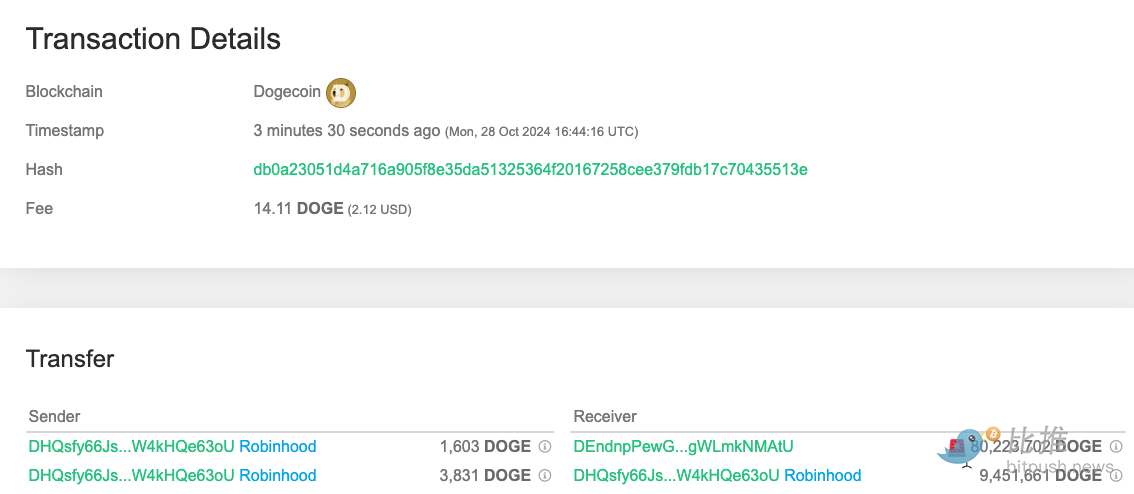Click the Receiver column header
Image resolution: width=1134 pixels, height=494 pixels.
tap(605, 416)
